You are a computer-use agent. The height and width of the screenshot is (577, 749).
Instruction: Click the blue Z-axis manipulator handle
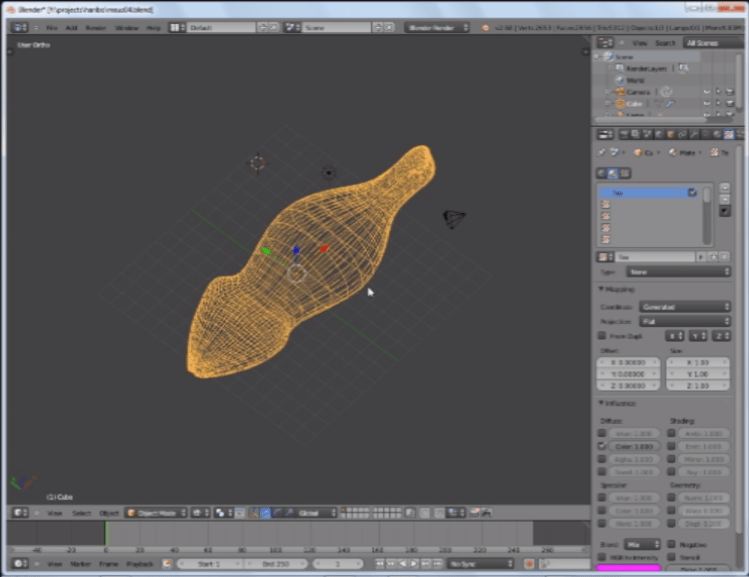[x=297, y=251]
